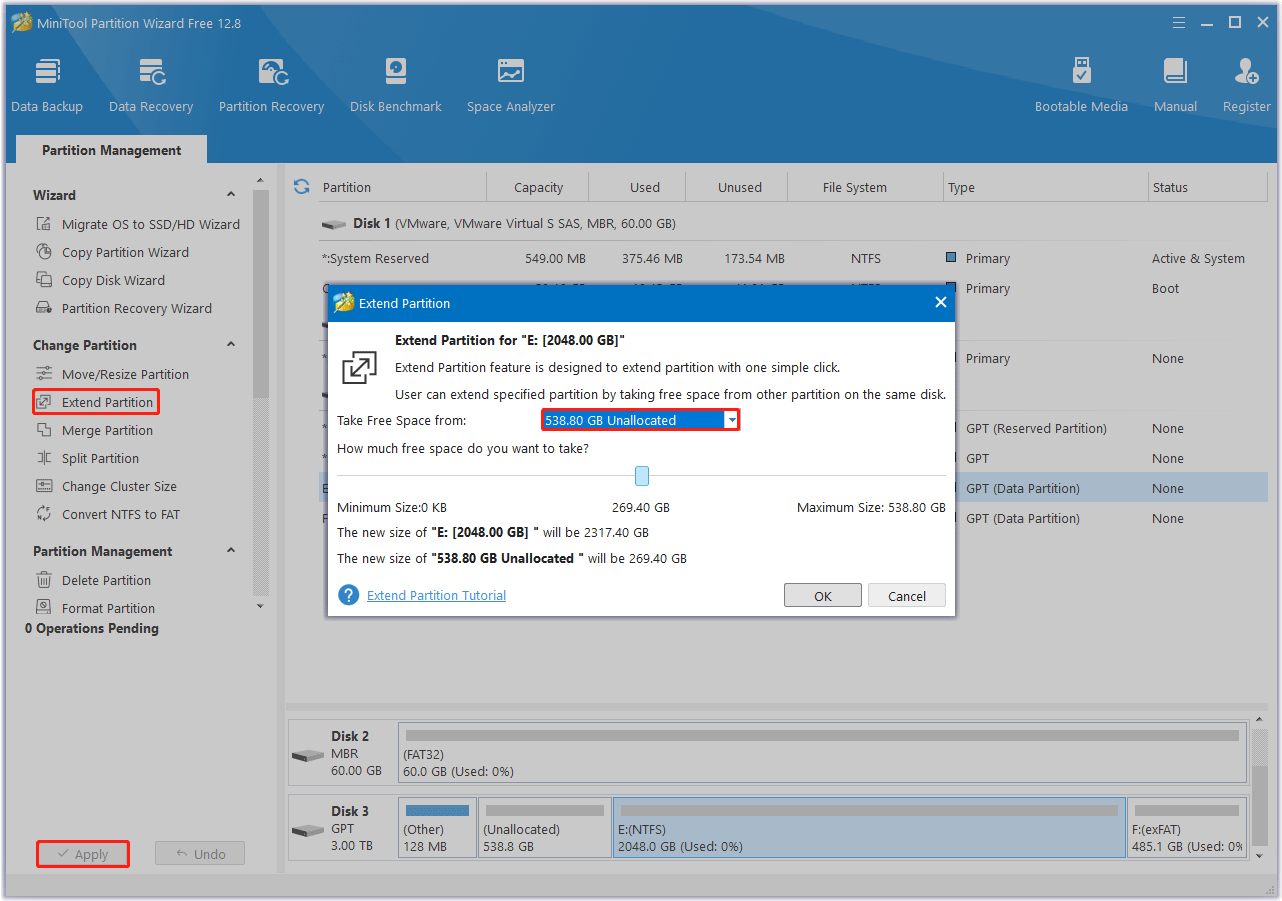
Task: Select the 128 MB (Other) partition block
Action: coord(437,827)
